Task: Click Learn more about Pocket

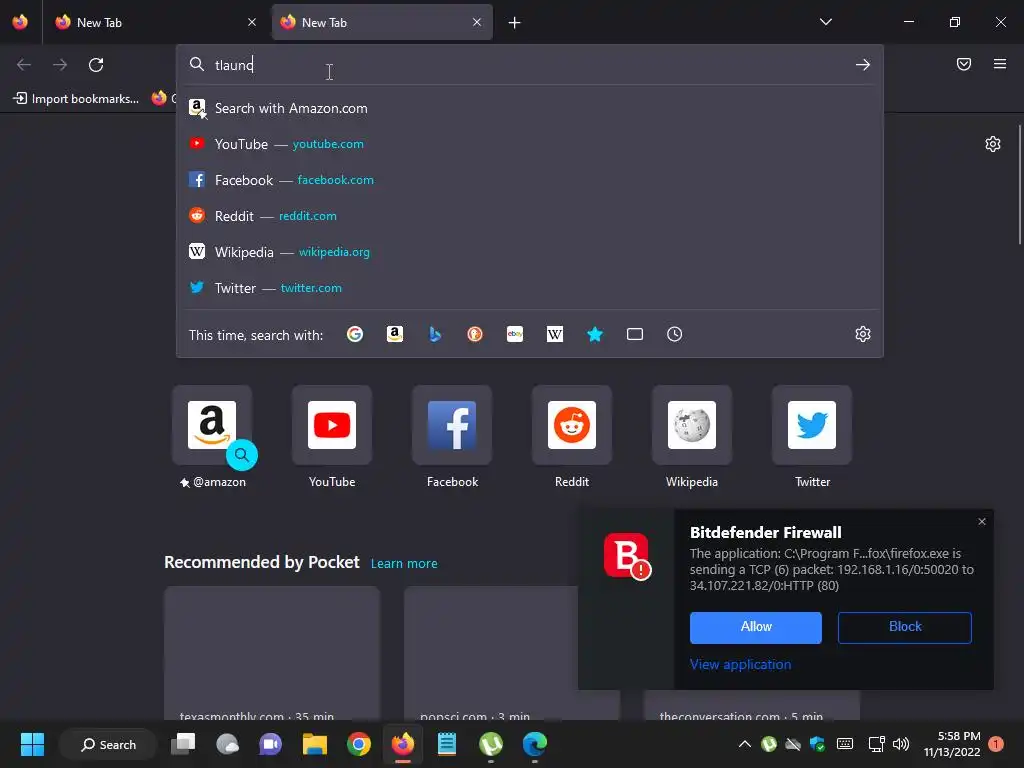Action: (x=404, y=564)
